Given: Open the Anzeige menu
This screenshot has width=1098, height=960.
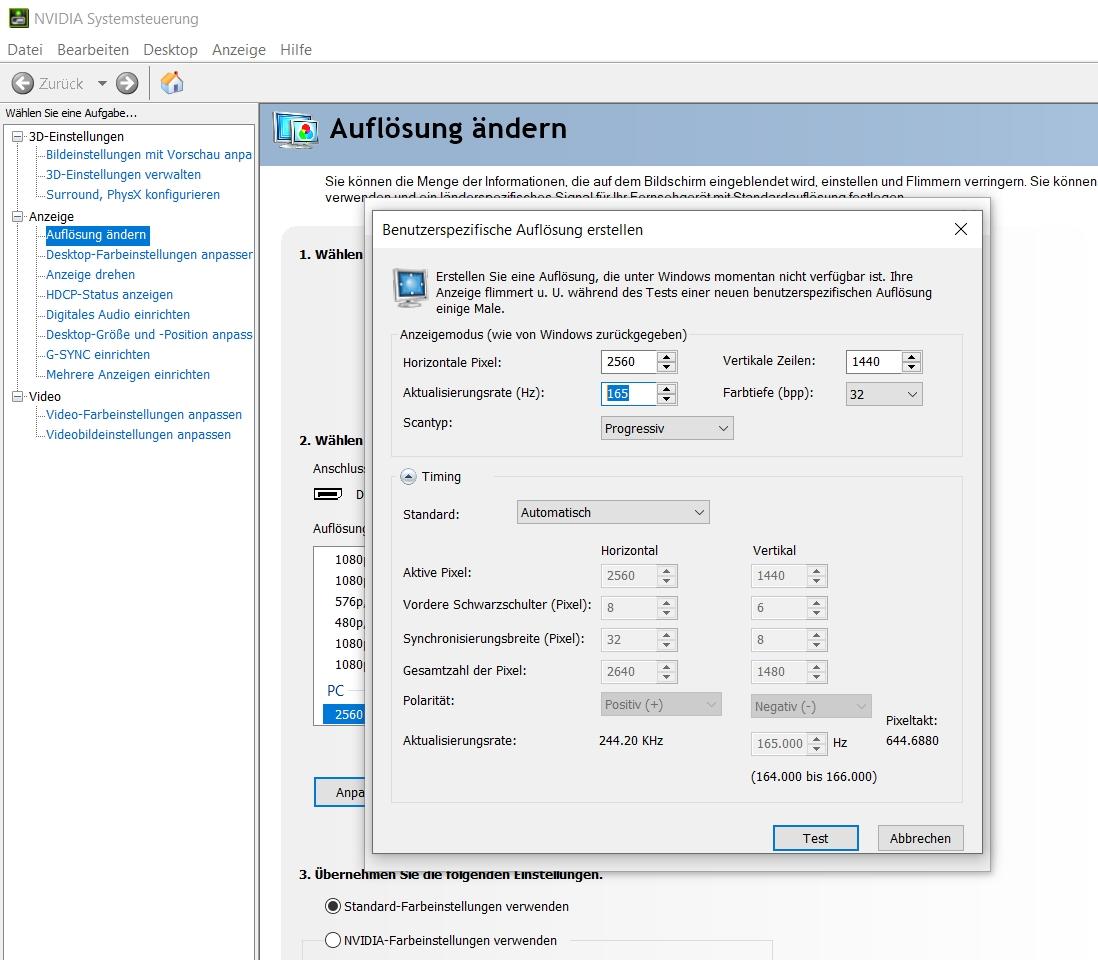Looking at the screenshot, I should point(239,50).
